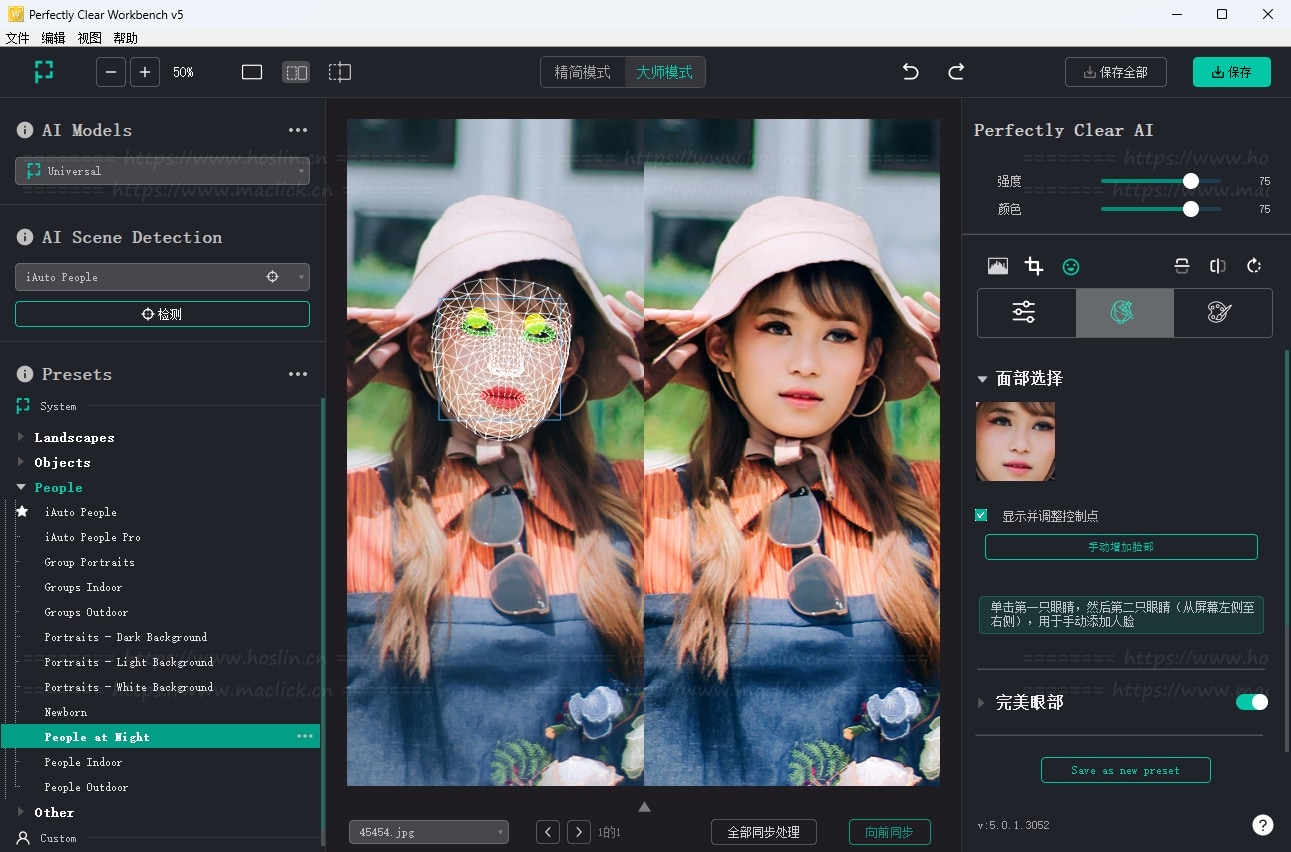Image resolution: width=1291 pixels, height=852 pixels.
Task: Toggle the 完美眼部 switch off
Action: coord(1251,702)
